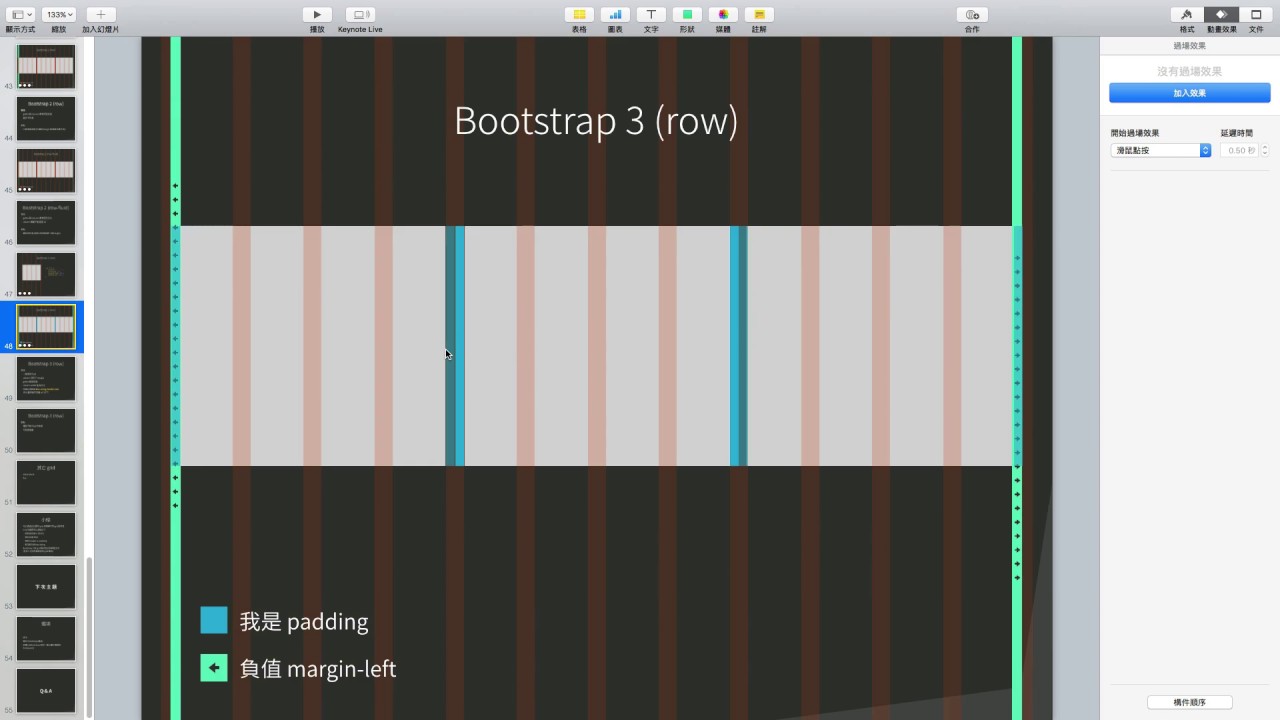The width and height of the screenshot is (1280, 720).
Task: Switch to the 文件 document inspector
Action: tap(1256, 15)
